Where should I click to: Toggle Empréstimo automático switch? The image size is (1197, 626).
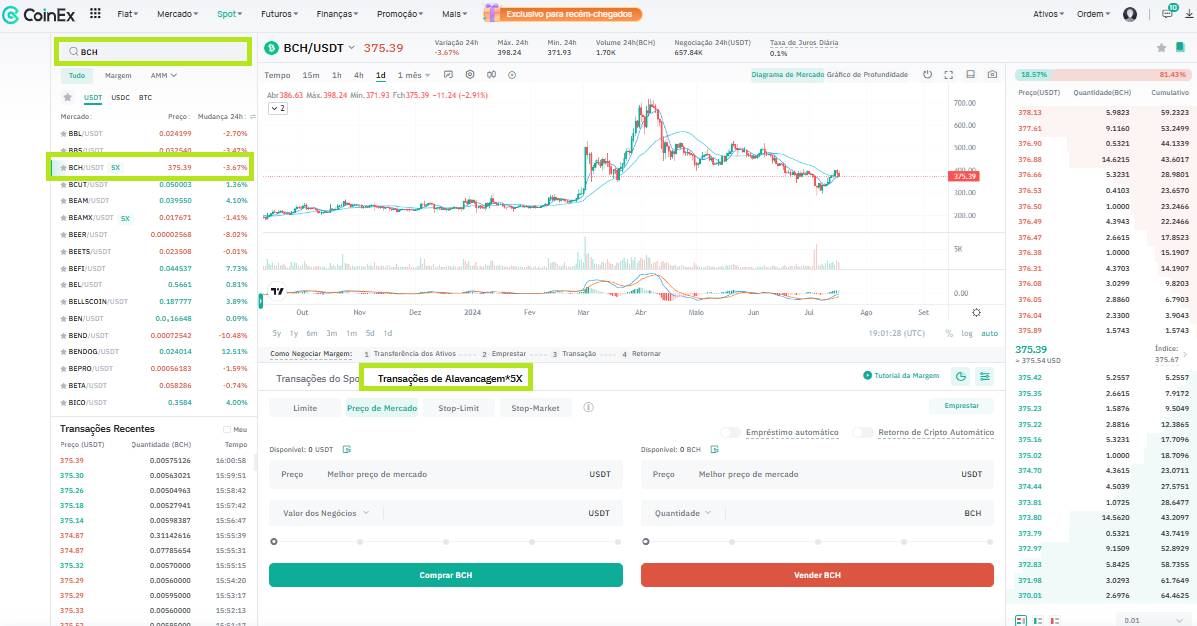pos(731,432)
